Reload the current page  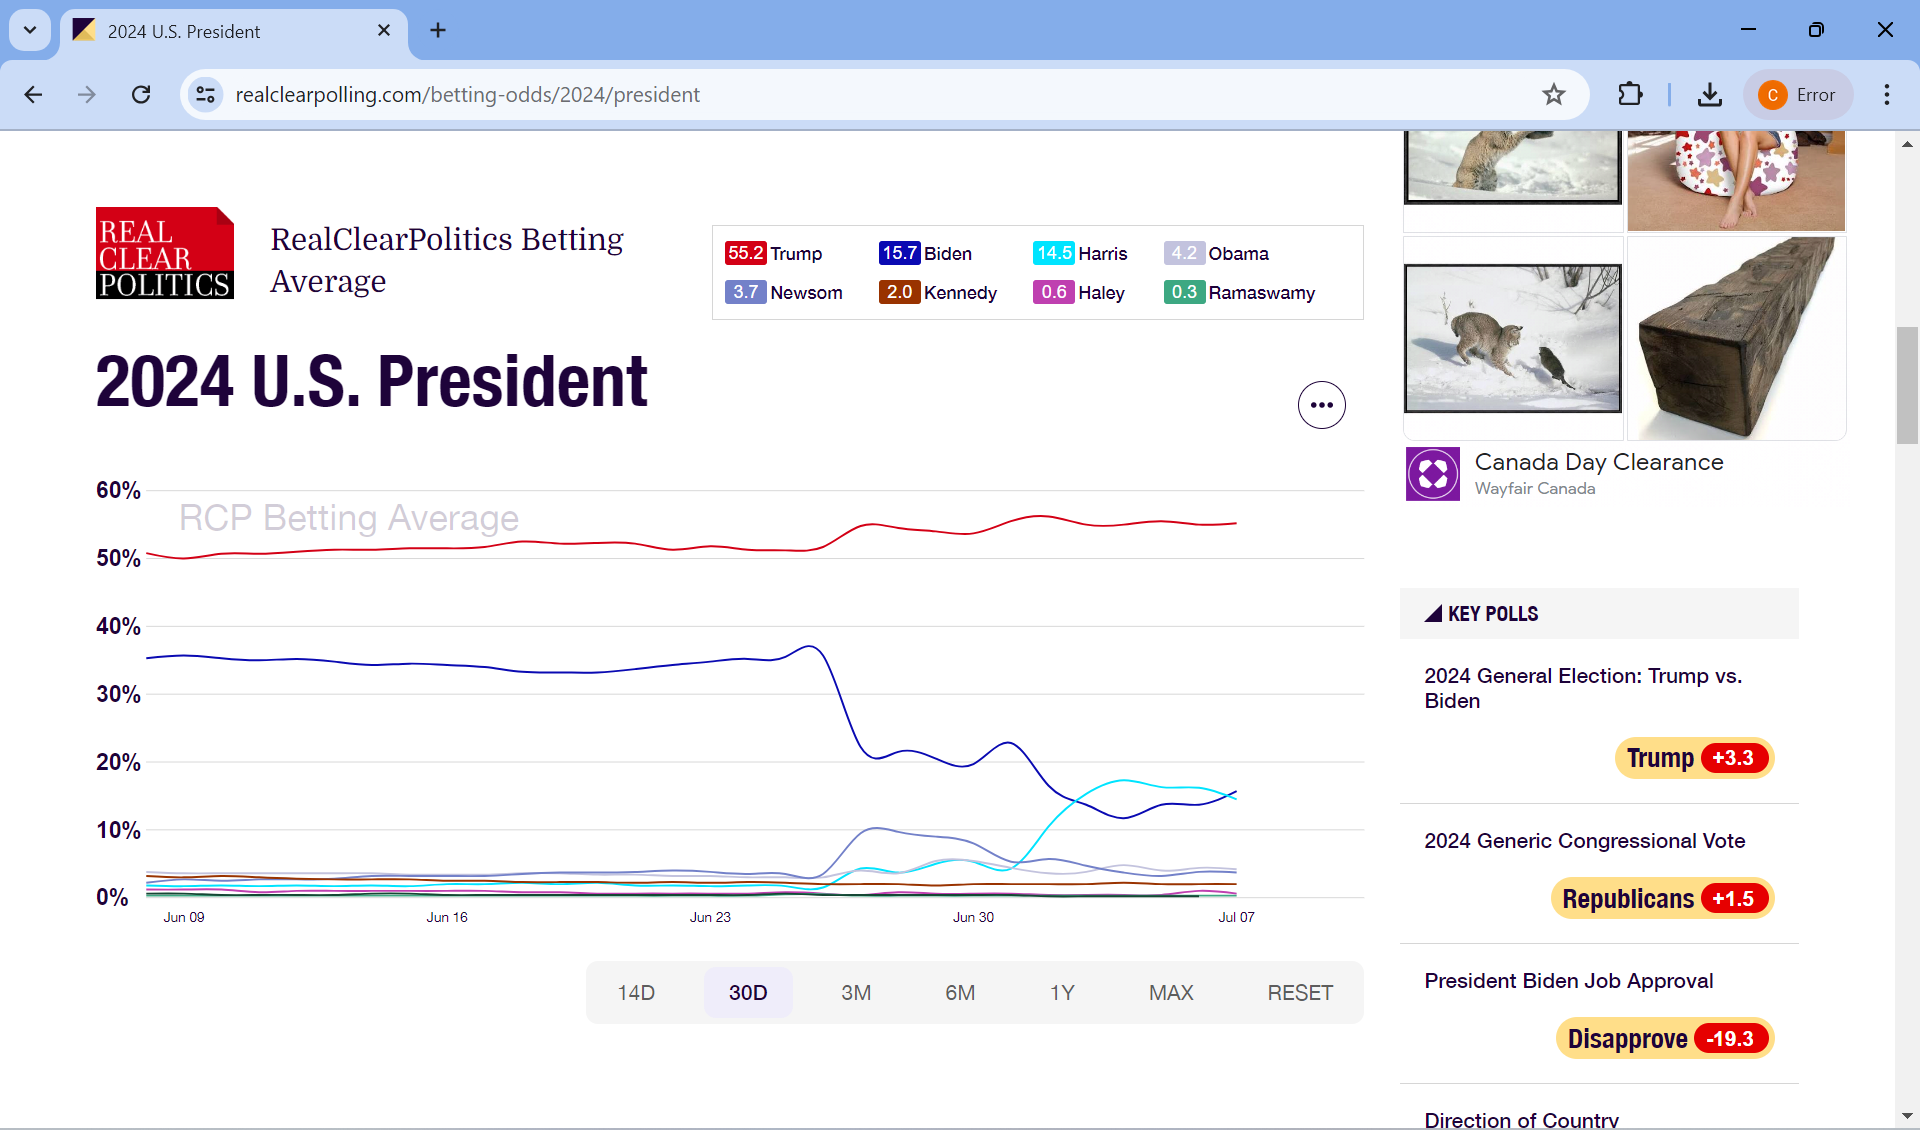tap(141, 94)
